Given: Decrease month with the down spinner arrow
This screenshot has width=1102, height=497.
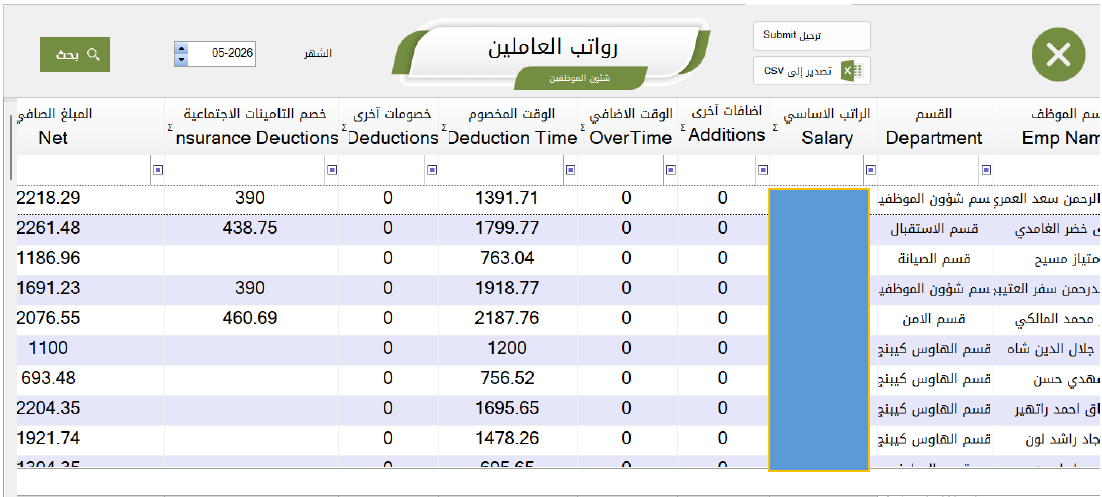Looking at the screenshot, I should click(181, 60).
